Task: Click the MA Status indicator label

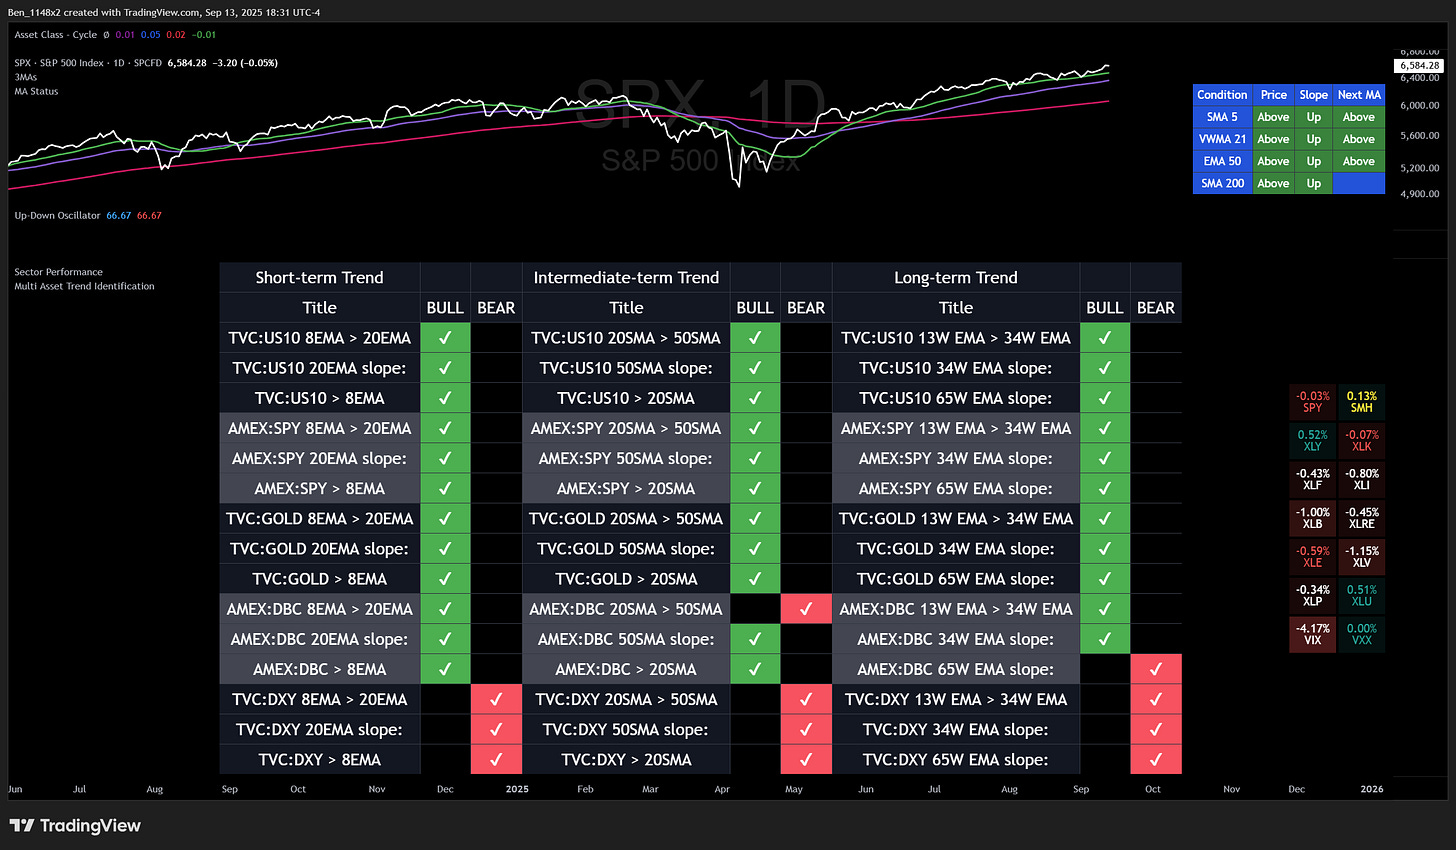Action: click(36, 91)
